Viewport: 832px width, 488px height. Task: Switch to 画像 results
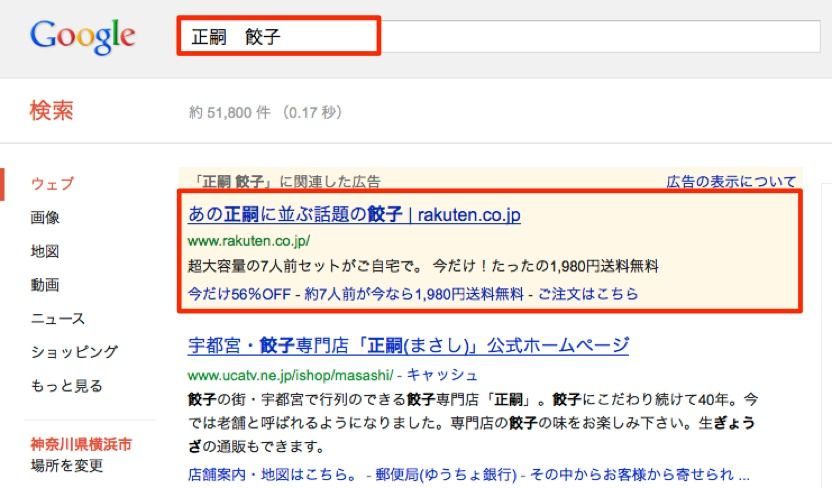[45, 217]
